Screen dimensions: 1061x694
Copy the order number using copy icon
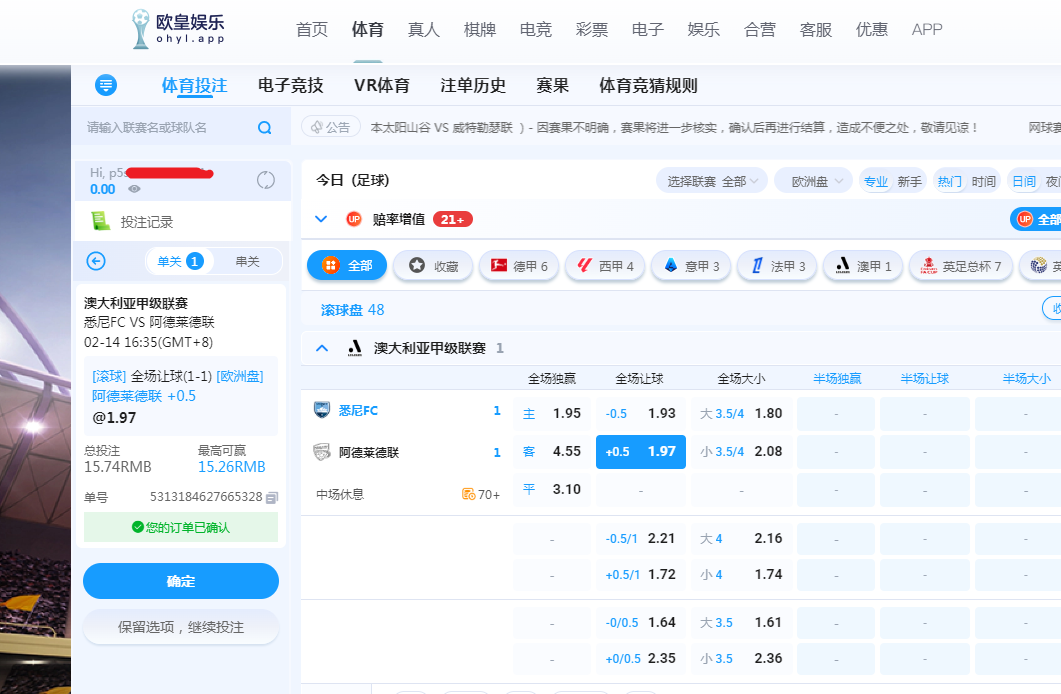pyautogui.click(x=273, y=497)
